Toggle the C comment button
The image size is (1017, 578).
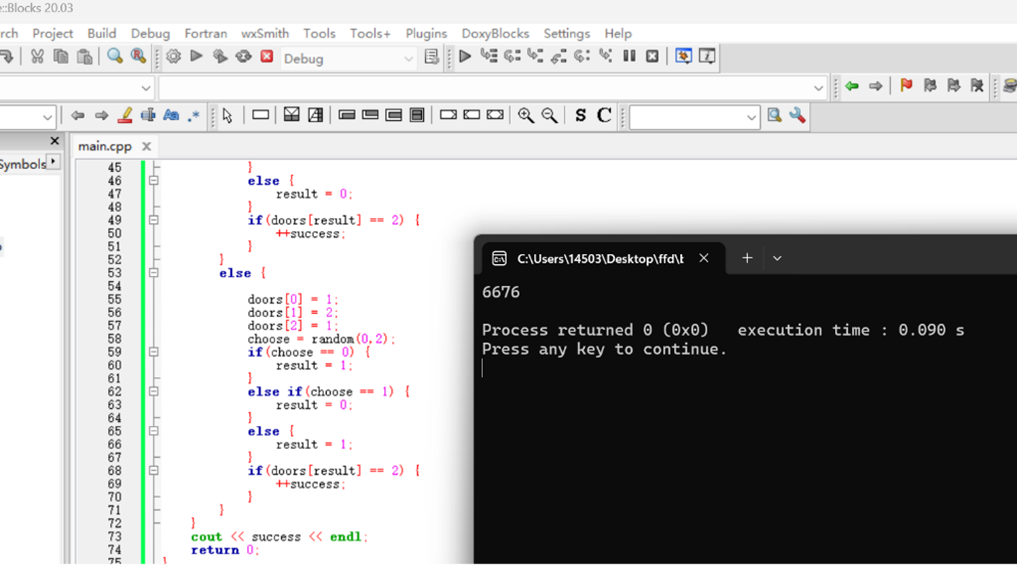coord(604,115)
